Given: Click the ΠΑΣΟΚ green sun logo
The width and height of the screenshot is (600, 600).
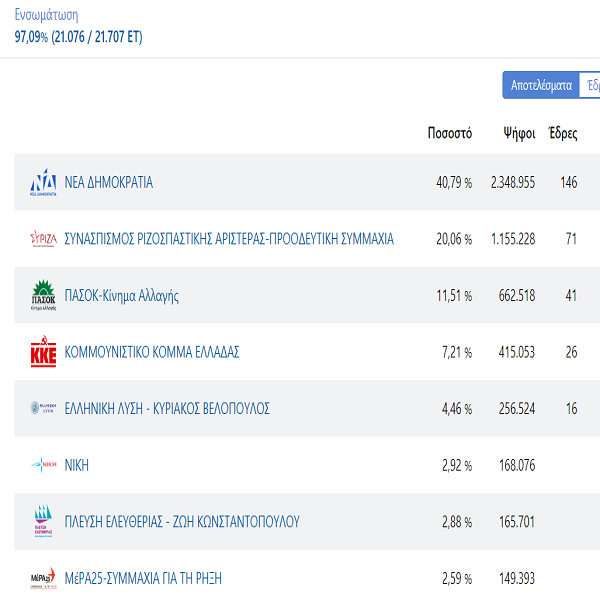Looking at the screenshot, I should click(x=43, y=295).
